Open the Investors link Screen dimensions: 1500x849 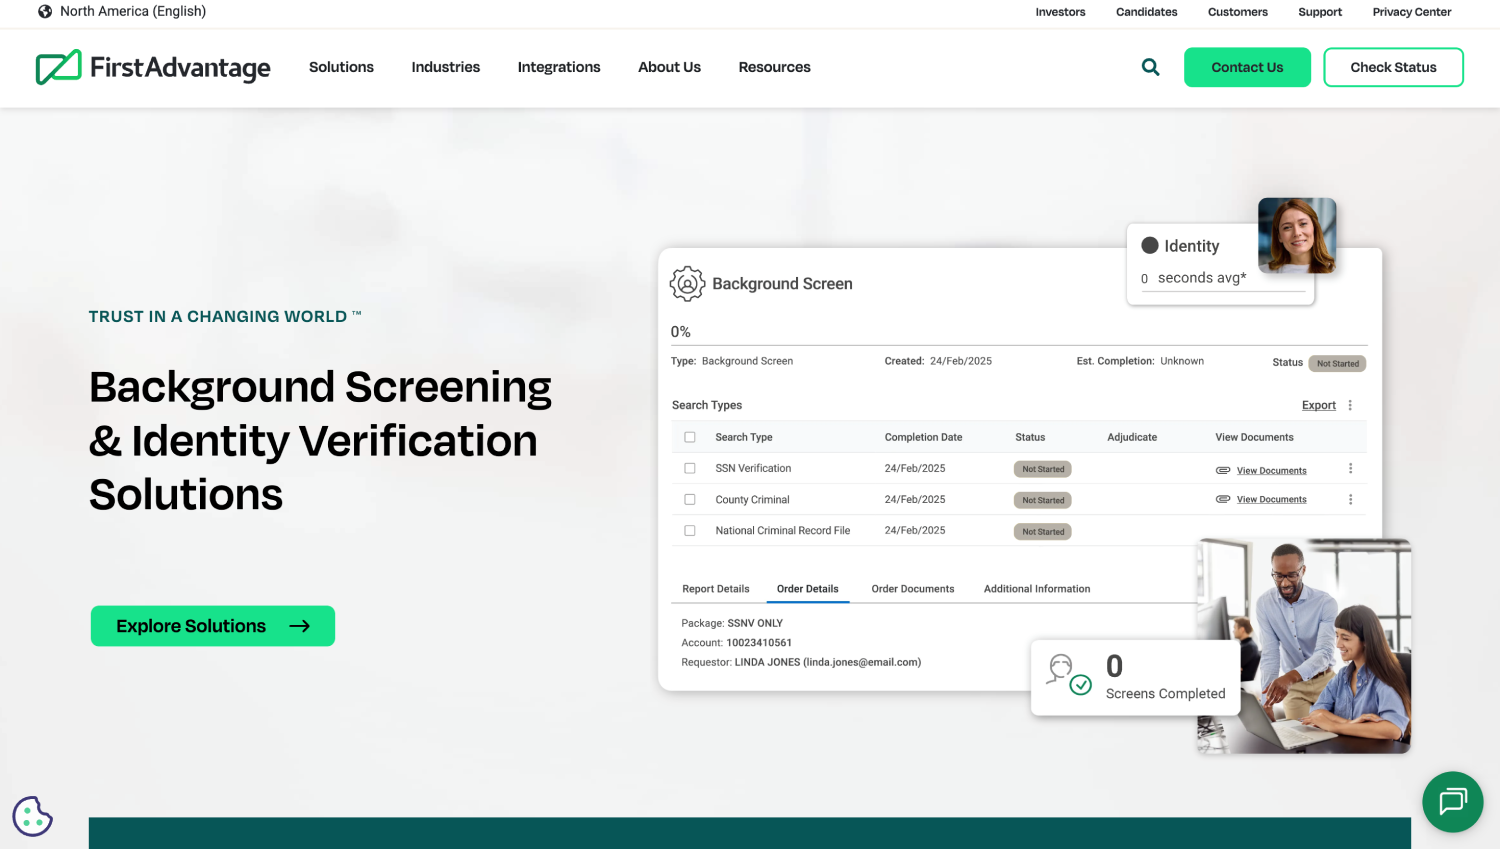click(1060, 12)
